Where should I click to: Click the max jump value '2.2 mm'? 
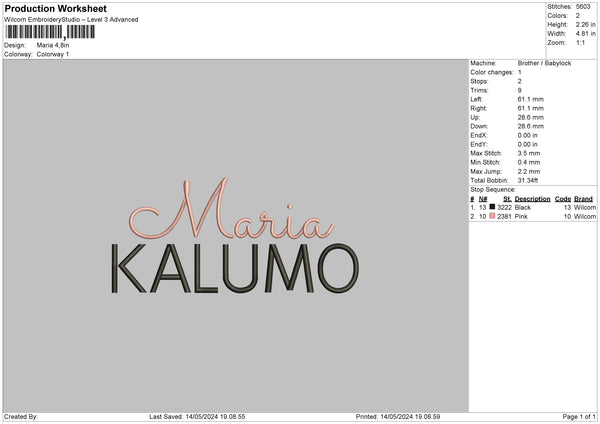pyautogui.click(x=529, y=171)
